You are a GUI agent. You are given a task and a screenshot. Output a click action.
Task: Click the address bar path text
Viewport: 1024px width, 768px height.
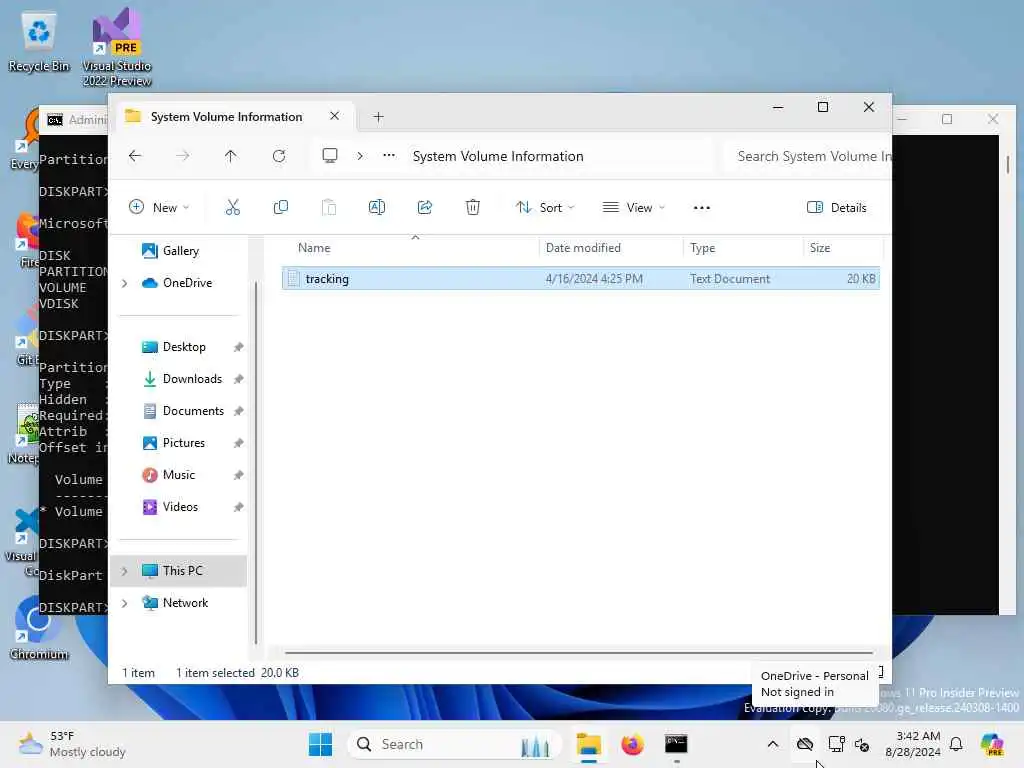(498, 156)
